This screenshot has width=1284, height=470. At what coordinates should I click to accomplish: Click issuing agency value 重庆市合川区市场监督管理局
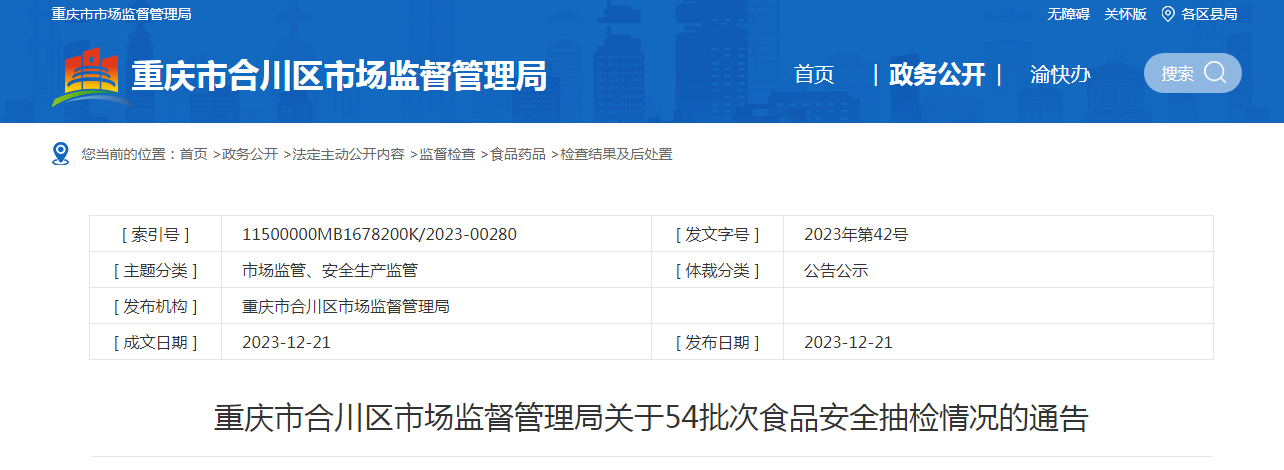(346, 306)
